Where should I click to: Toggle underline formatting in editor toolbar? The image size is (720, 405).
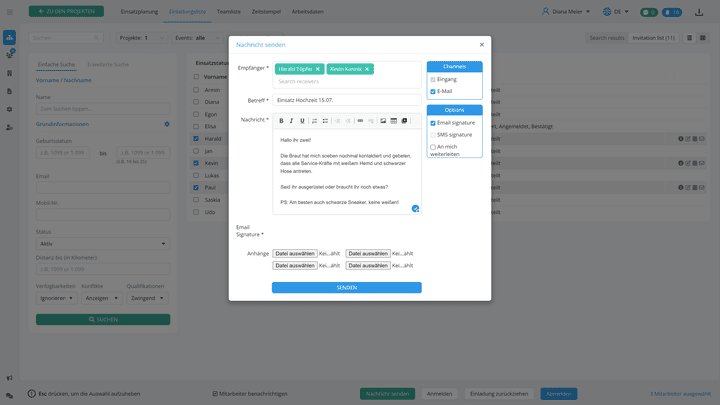(302, 121)
